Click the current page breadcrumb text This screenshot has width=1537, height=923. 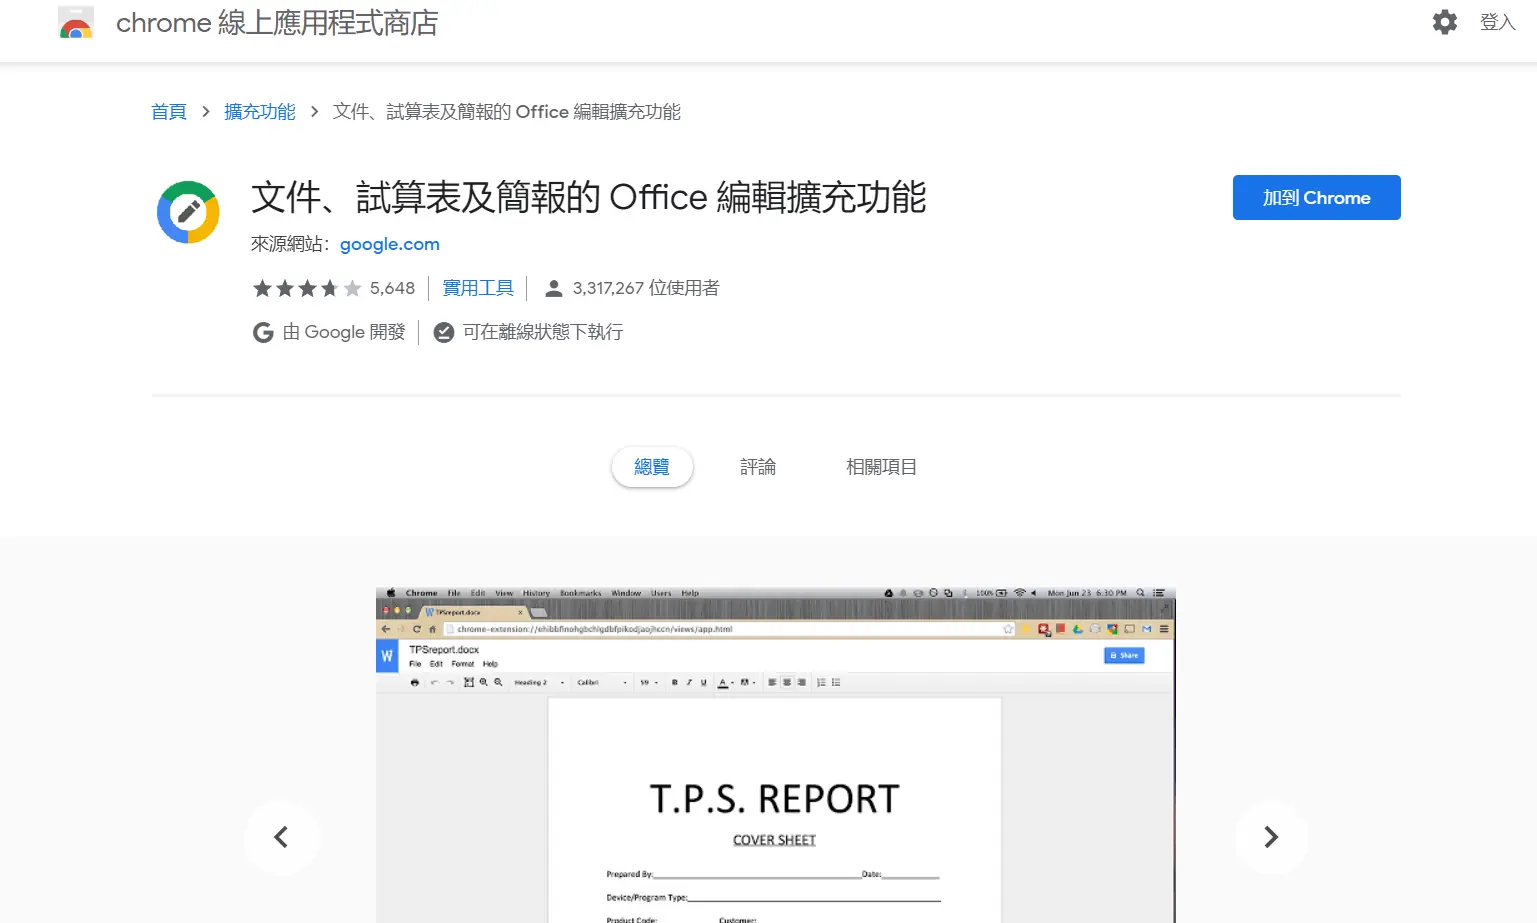coord(507,112)
